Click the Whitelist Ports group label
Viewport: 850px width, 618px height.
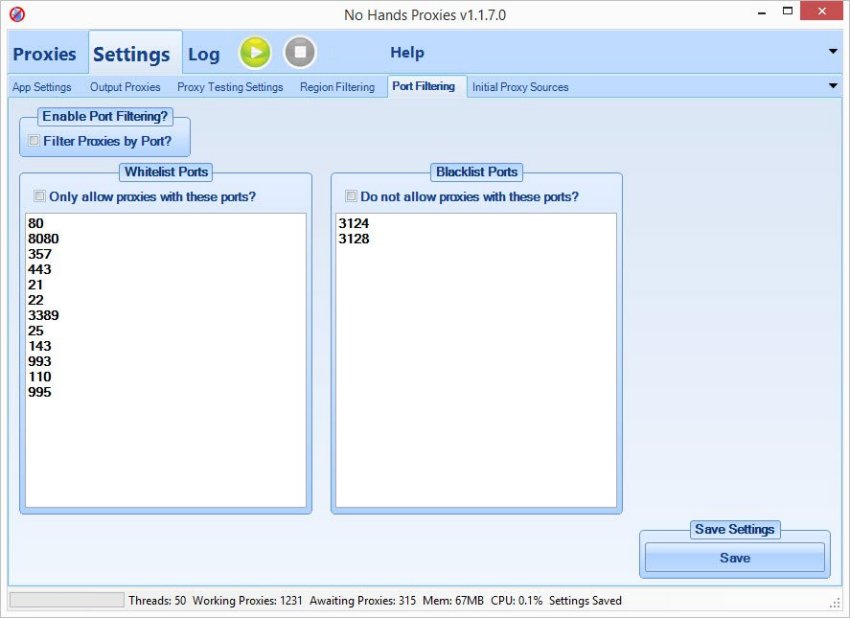click(166, 172)
